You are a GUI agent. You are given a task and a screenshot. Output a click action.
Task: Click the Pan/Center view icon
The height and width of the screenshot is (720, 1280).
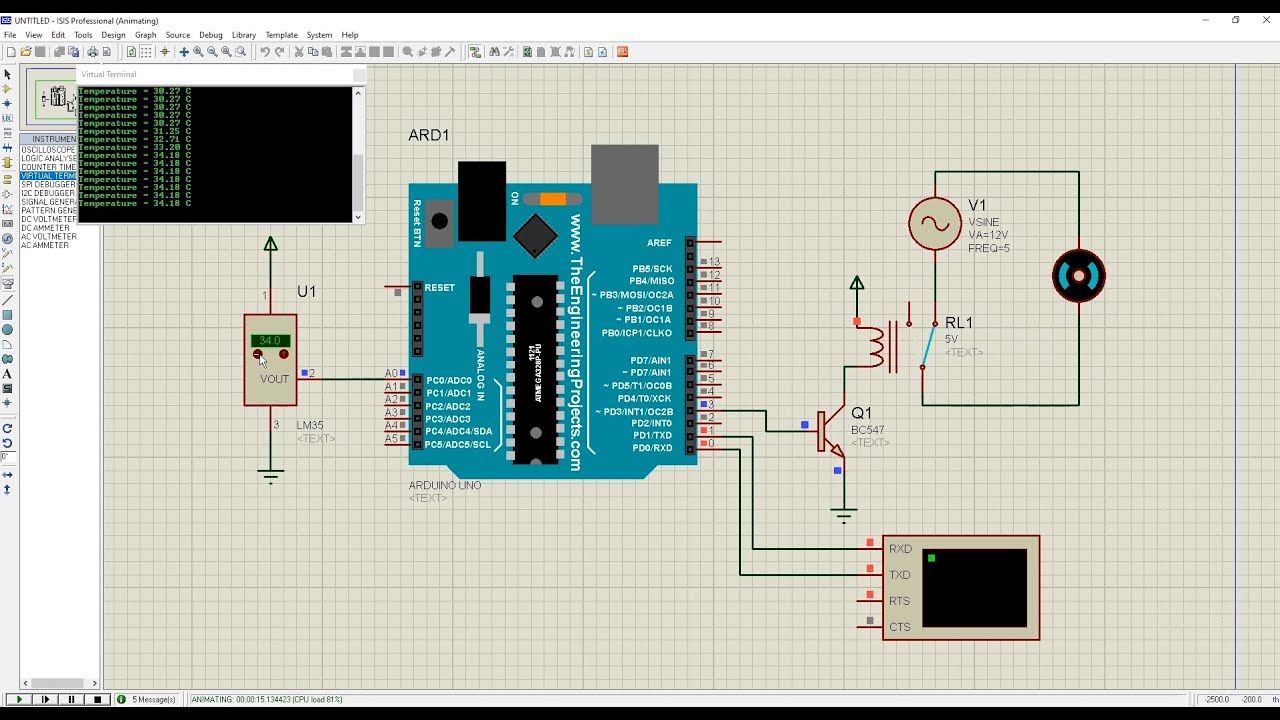pyautogui.click(x=184, y=52)
